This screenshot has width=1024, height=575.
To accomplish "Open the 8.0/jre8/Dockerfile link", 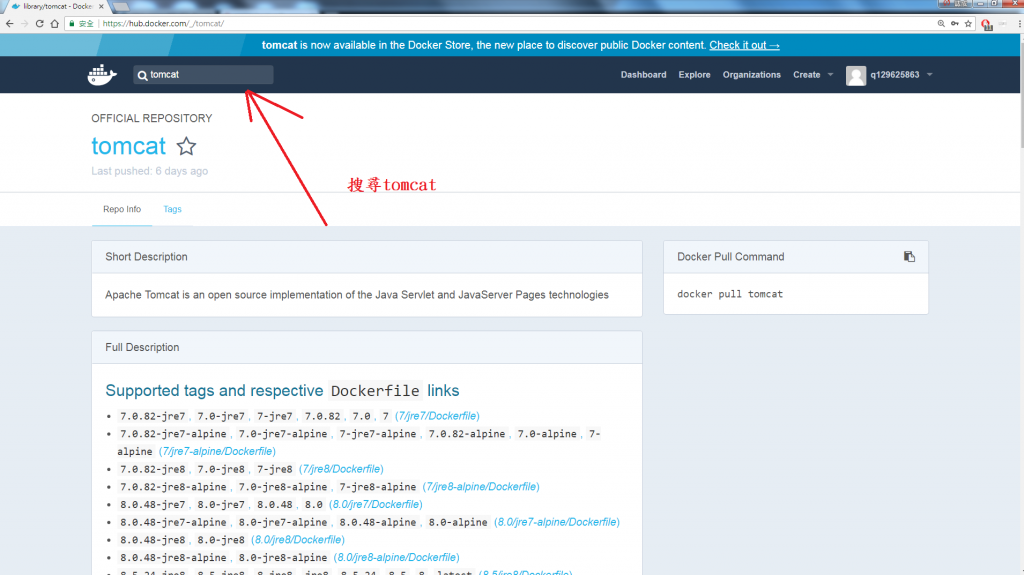I will tap(298, 540).
